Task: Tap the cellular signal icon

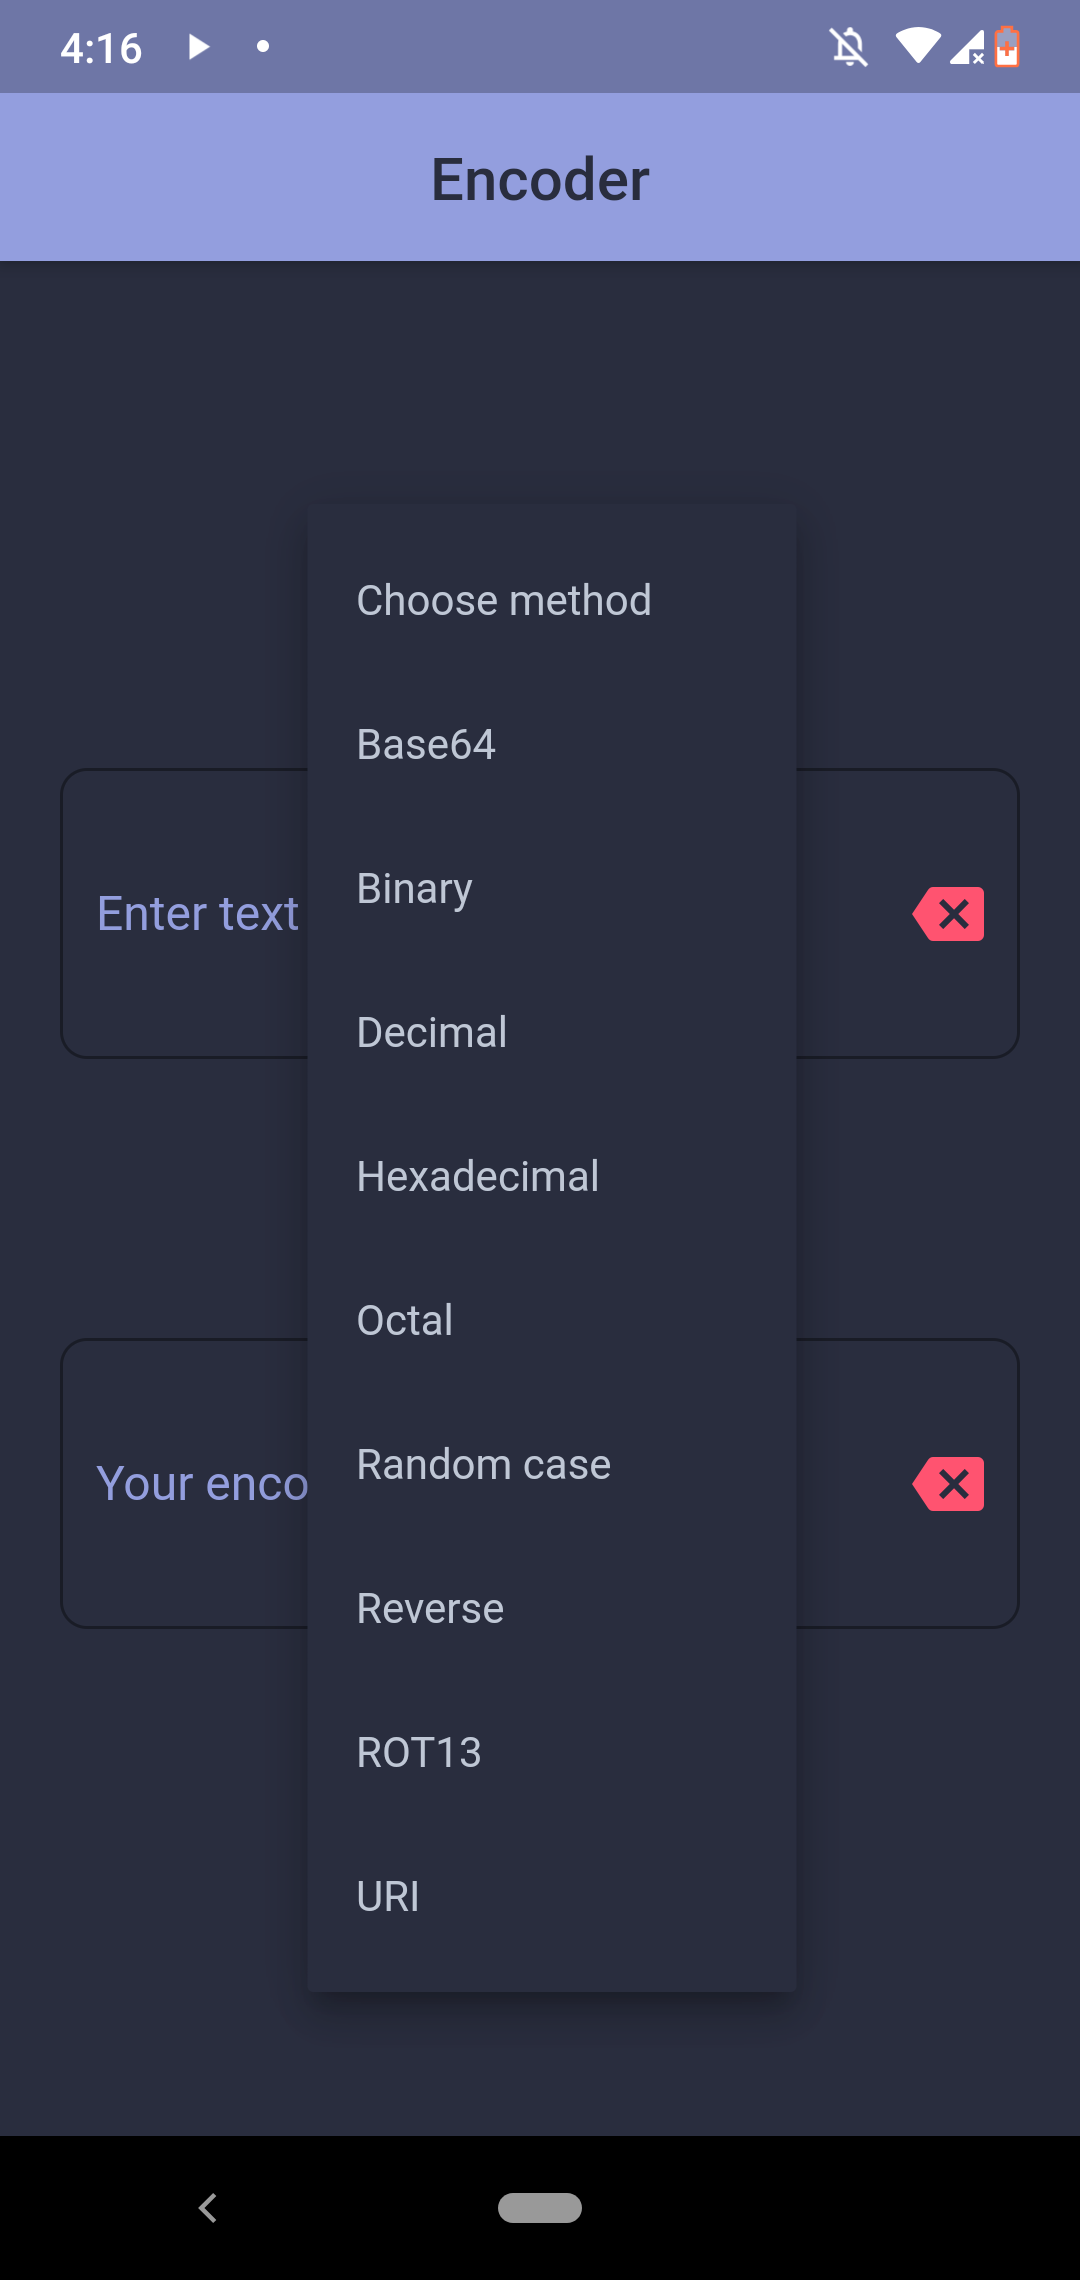Action: pos(967,47)
